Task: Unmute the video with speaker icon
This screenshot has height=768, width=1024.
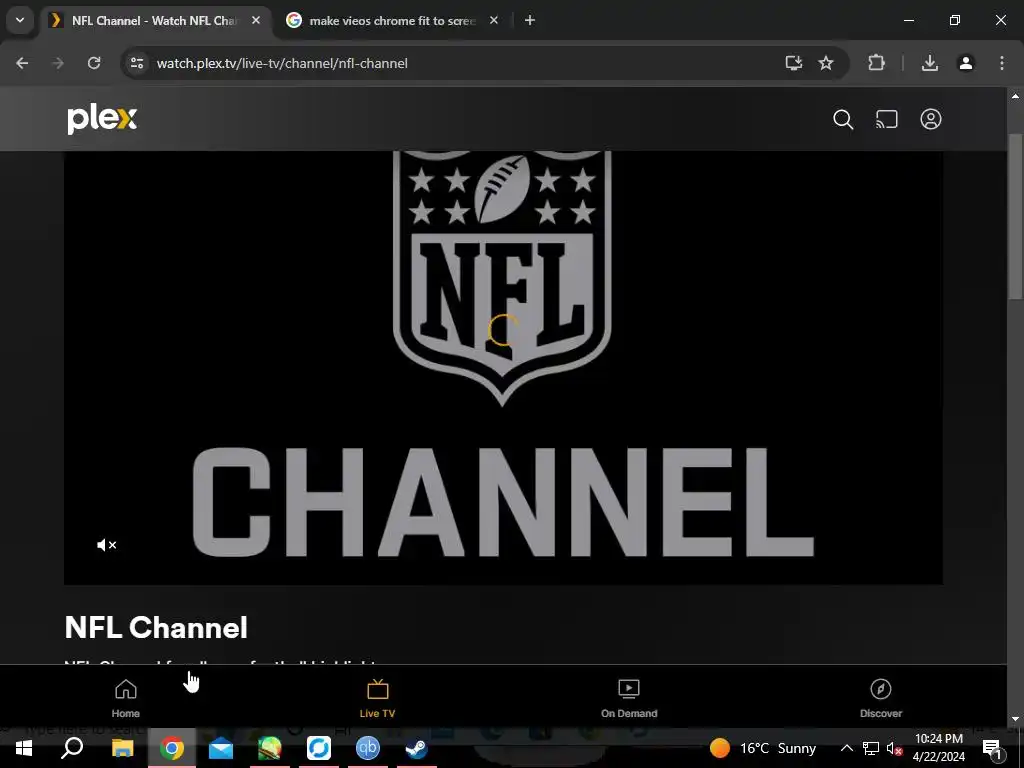Action: coord(106,545)
